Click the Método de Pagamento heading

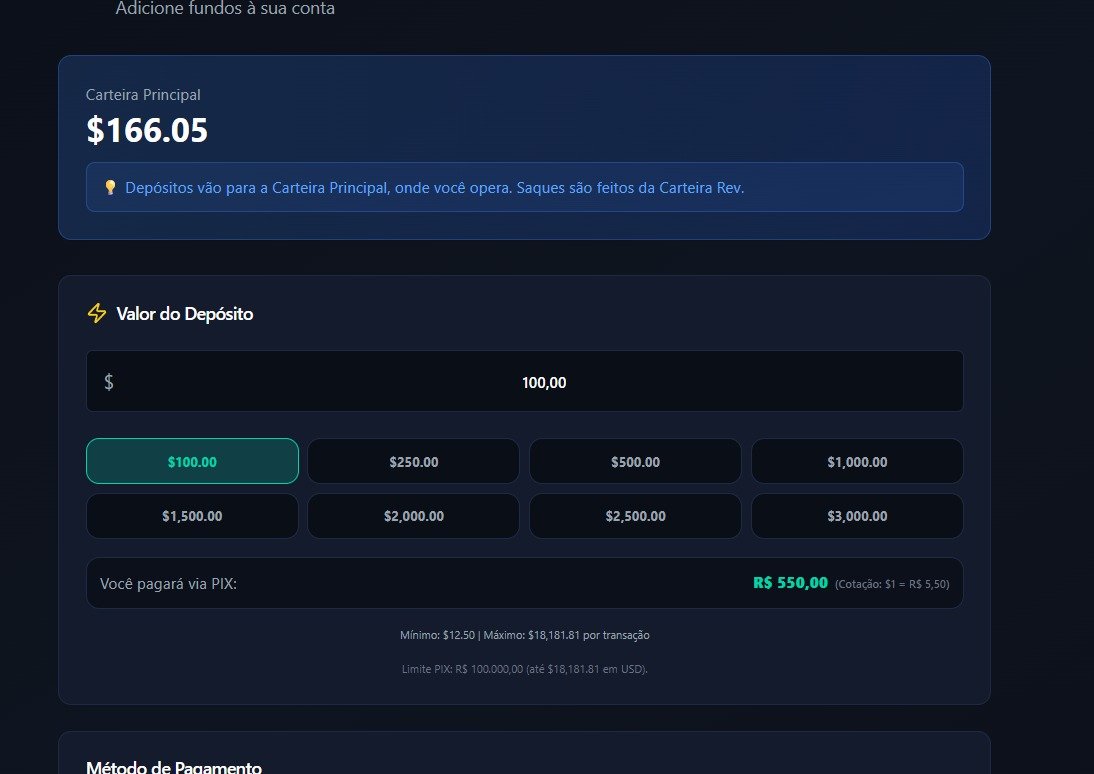[x=174, y=766]
